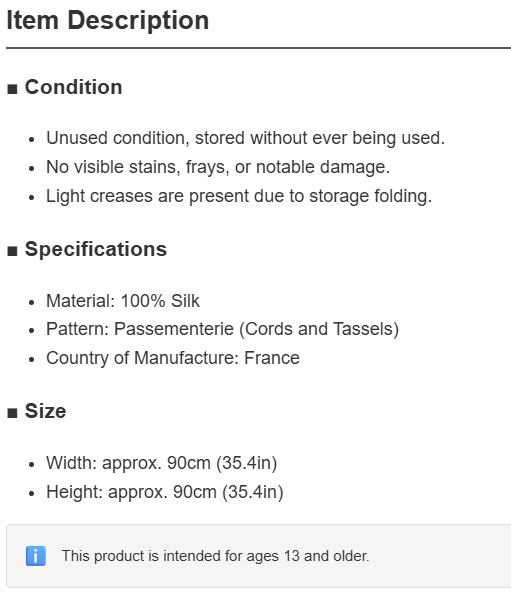Click the Passementerie pattern line
The image size is (511, 607).
pos(223,329)
